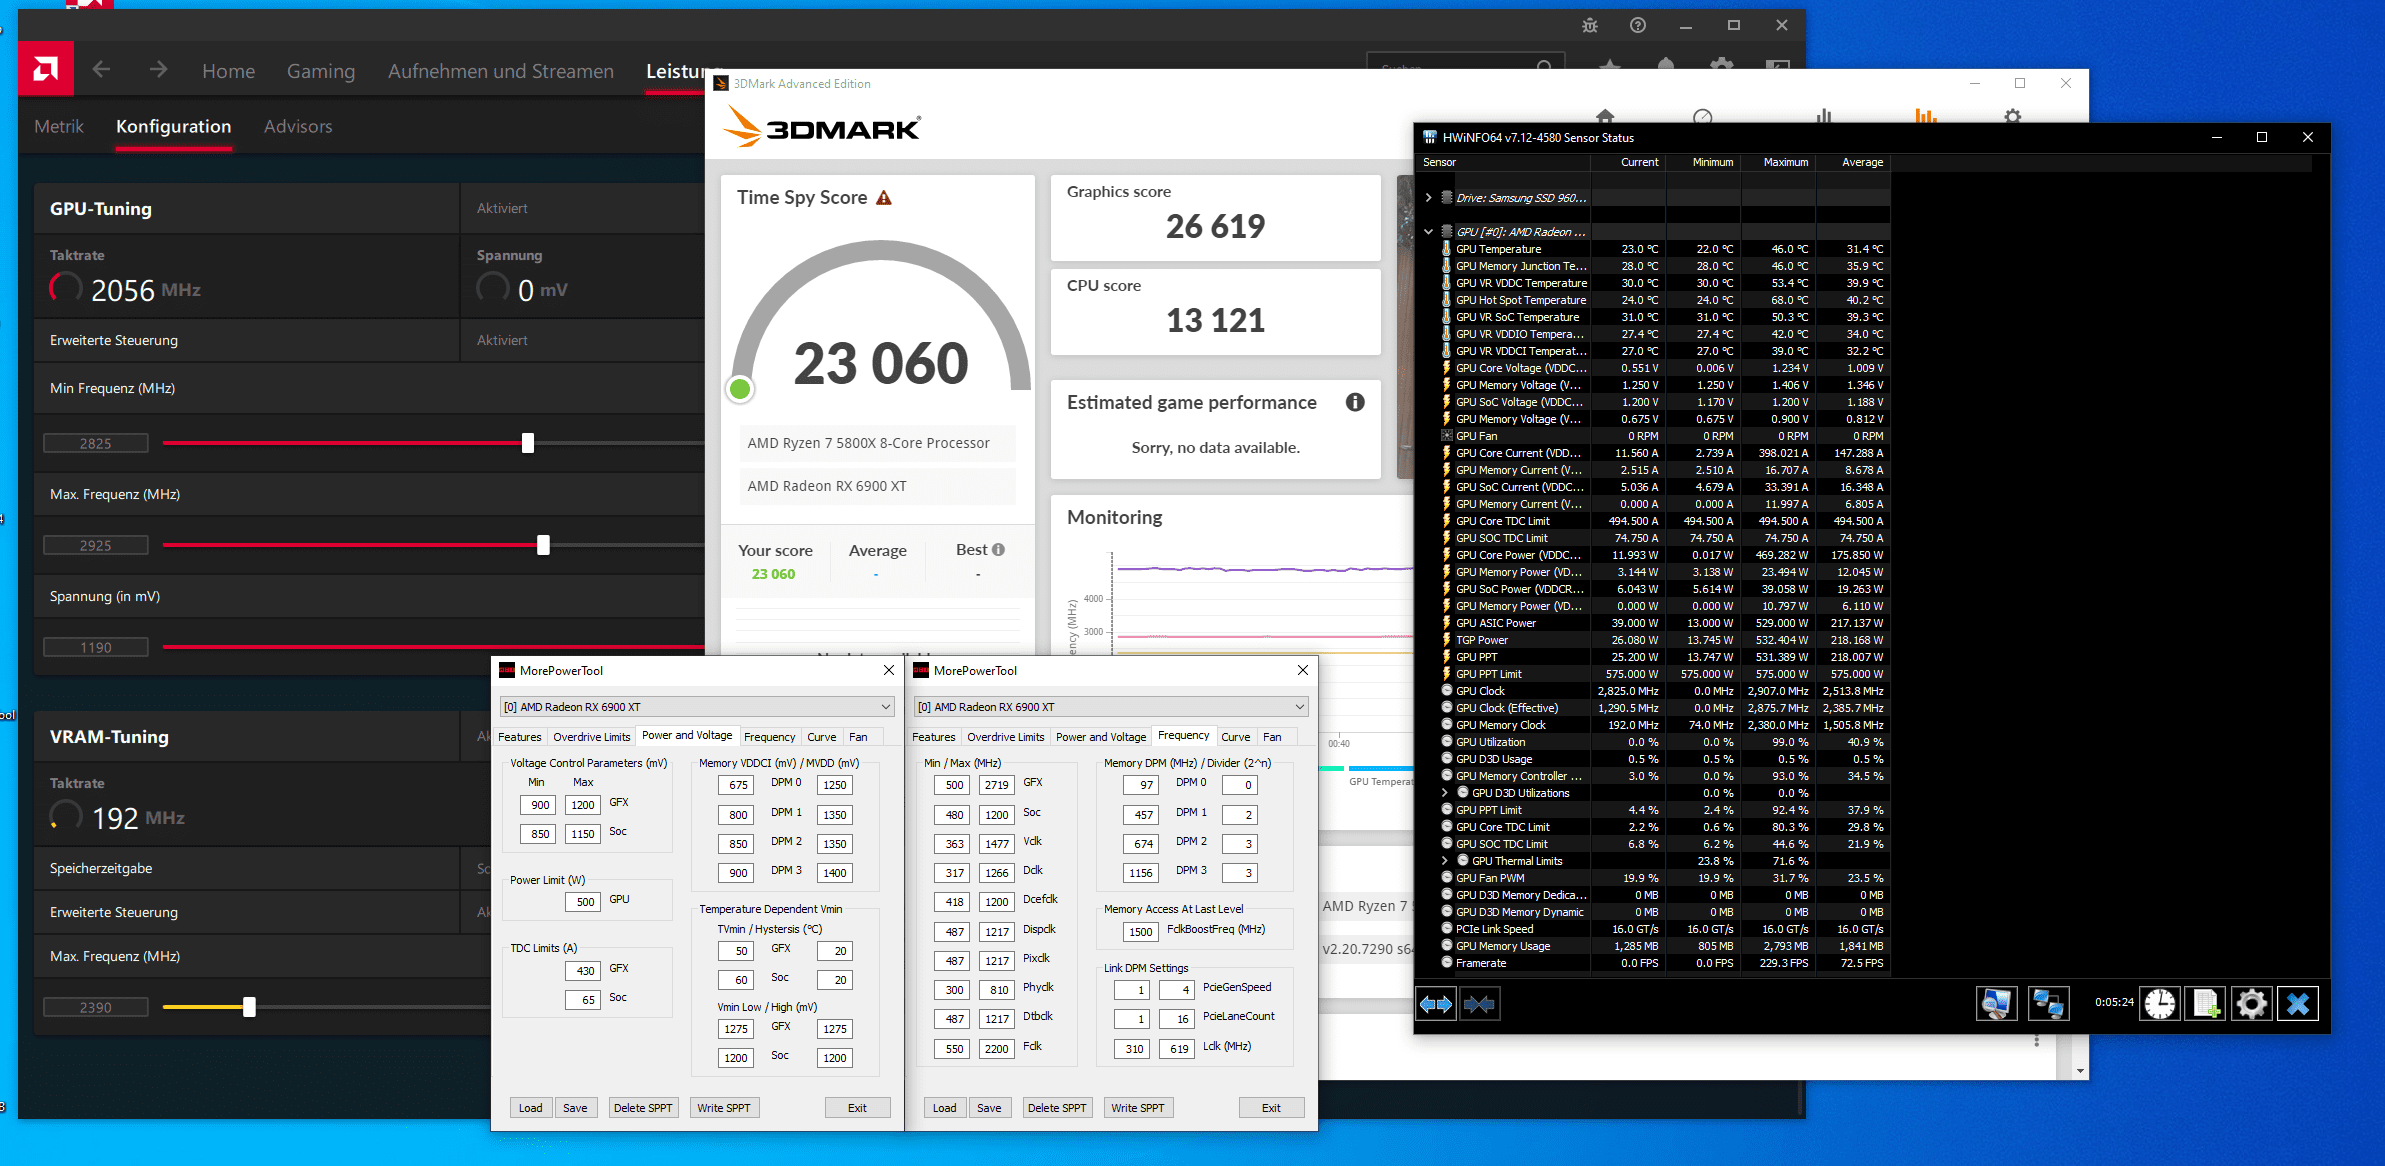The image size is (2385, 1166).
Task: Click the bug report icon in AMD Software
Action: tap(1590, 26)
